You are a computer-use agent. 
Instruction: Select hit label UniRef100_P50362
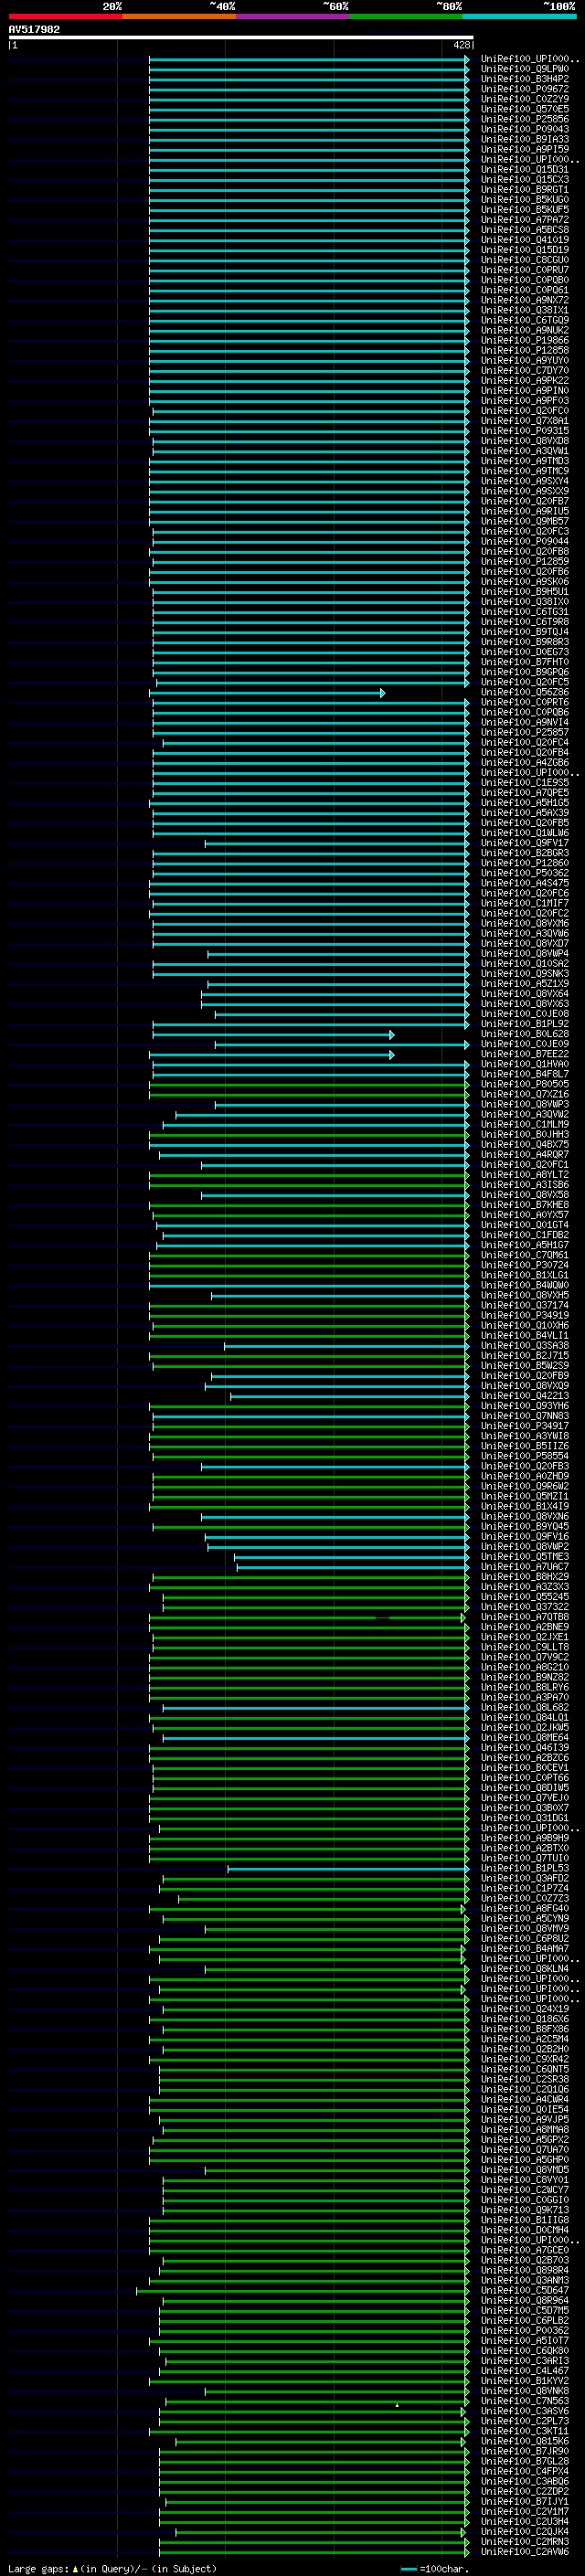click(x=525, y=874)
